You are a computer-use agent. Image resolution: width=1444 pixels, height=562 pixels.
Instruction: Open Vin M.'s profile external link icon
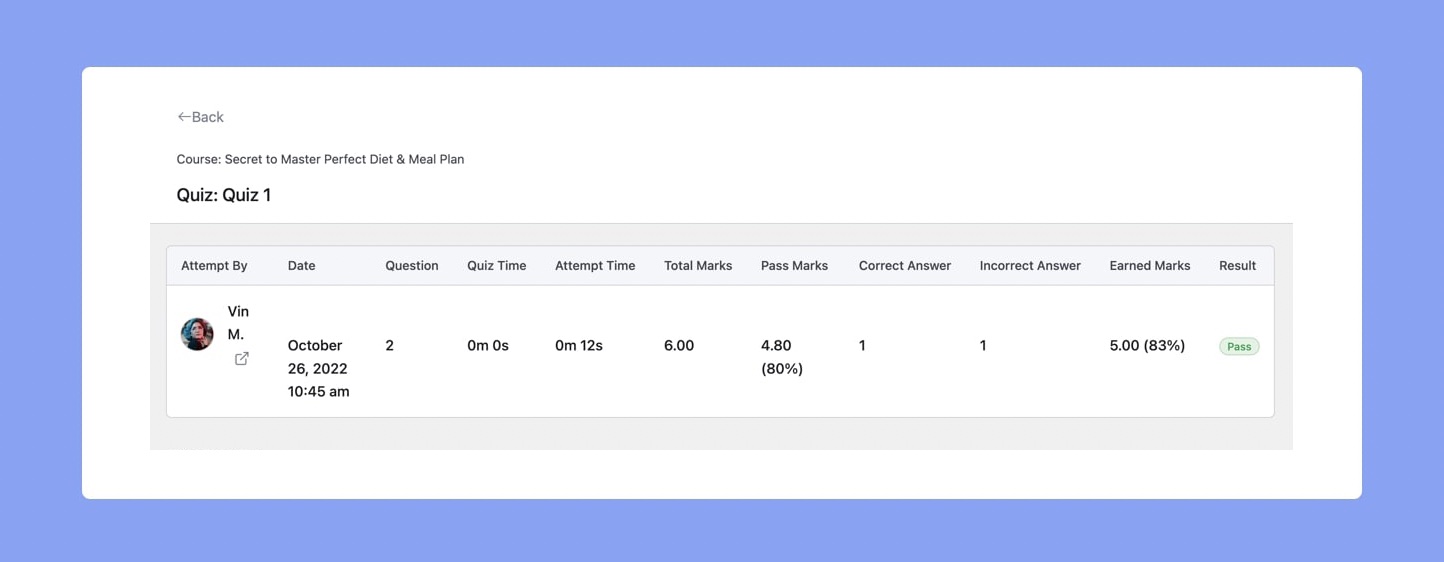pyautogui.click(x=241, y=358)
